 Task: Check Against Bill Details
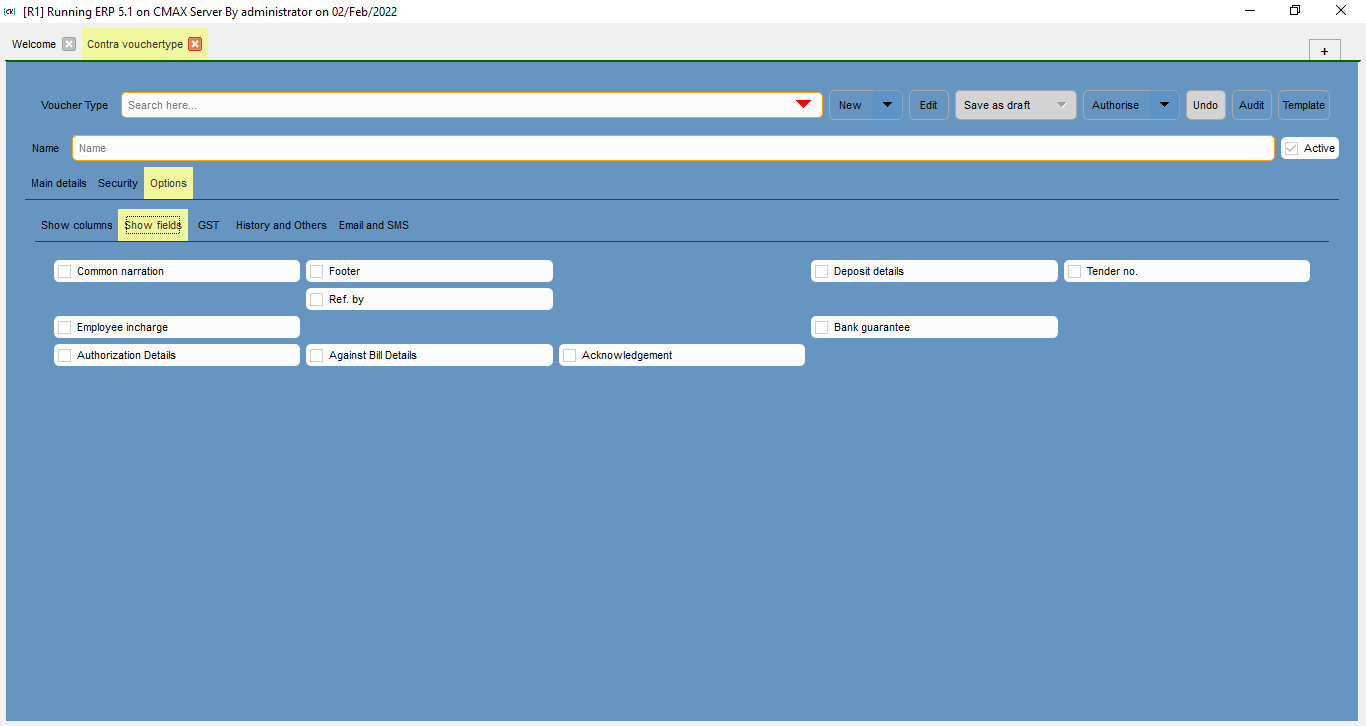pyautogui.click(x=317, y=355)
